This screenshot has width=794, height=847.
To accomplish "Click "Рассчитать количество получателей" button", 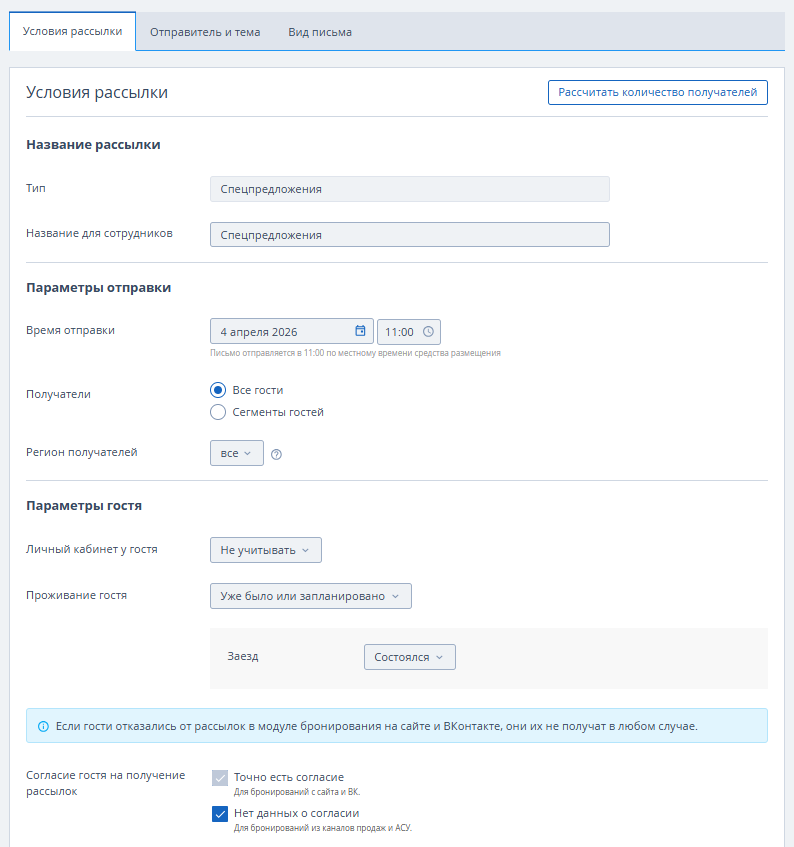I will (x=657, y=93).
